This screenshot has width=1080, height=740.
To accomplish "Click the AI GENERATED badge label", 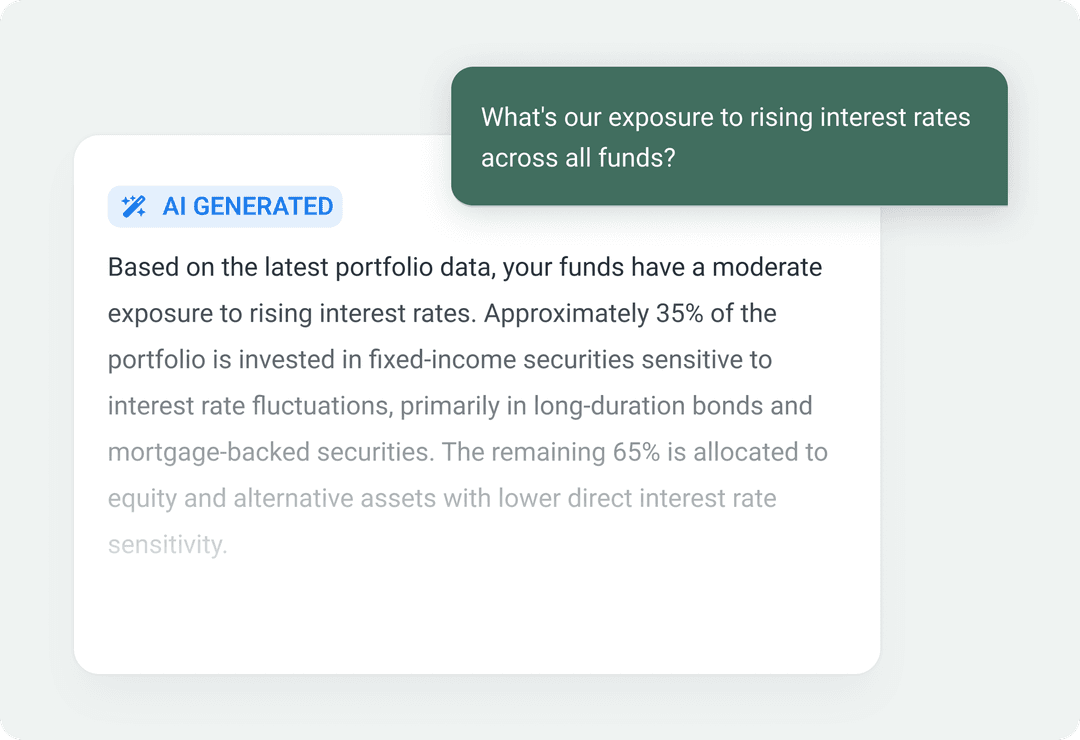I will tap(247, 207).
